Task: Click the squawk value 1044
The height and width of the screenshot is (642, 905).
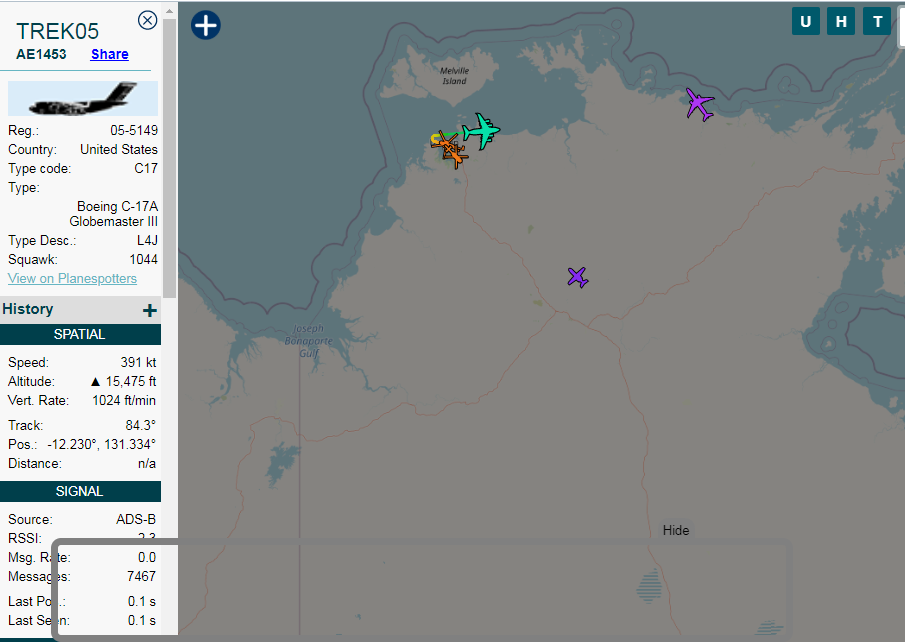Action: (x=143, y=259)
